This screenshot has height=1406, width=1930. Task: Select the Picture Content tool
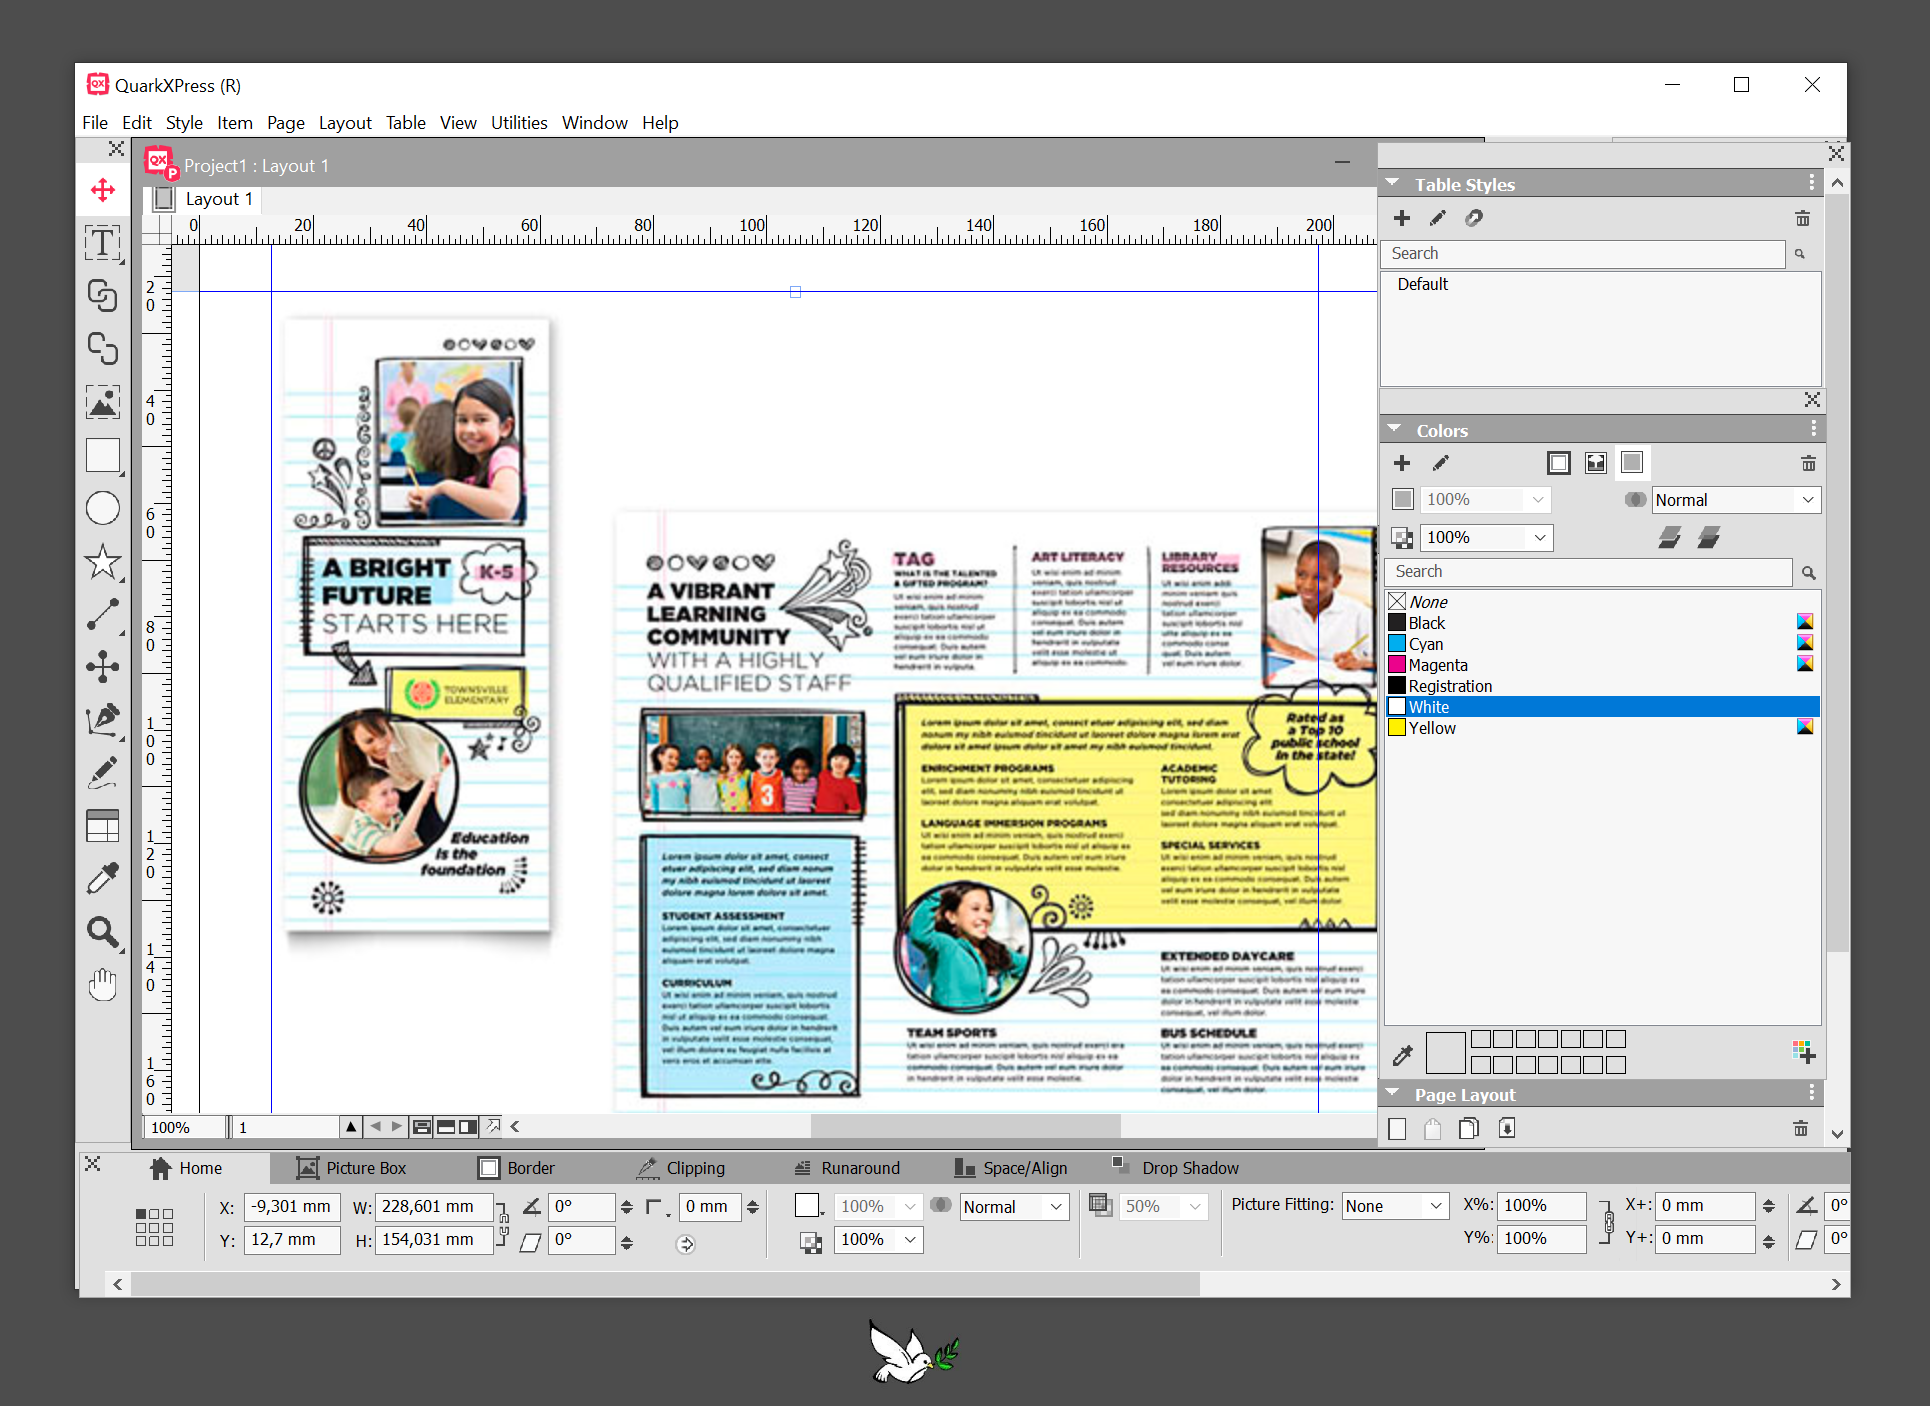(102, 402)
